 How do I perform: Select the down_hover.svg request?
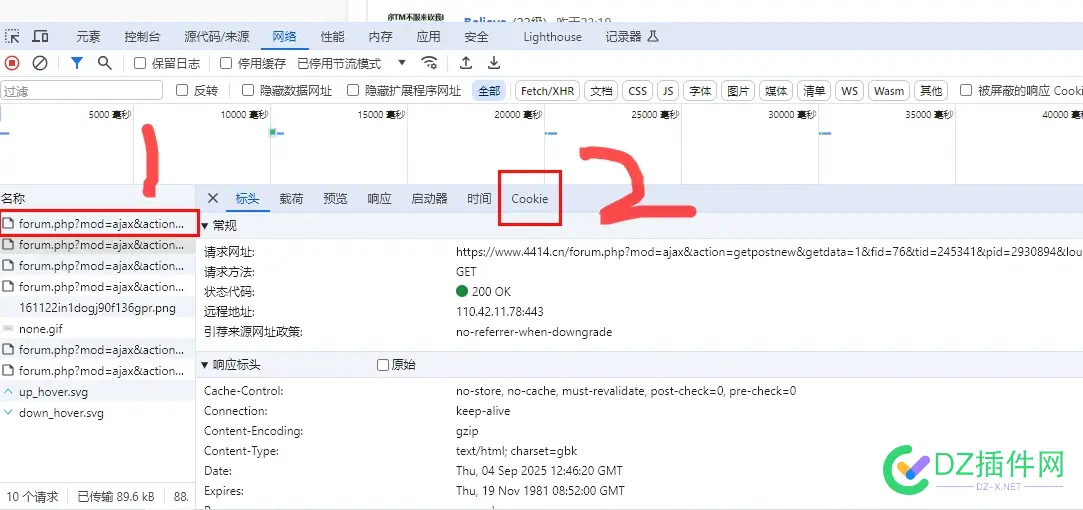coord(97,413)
